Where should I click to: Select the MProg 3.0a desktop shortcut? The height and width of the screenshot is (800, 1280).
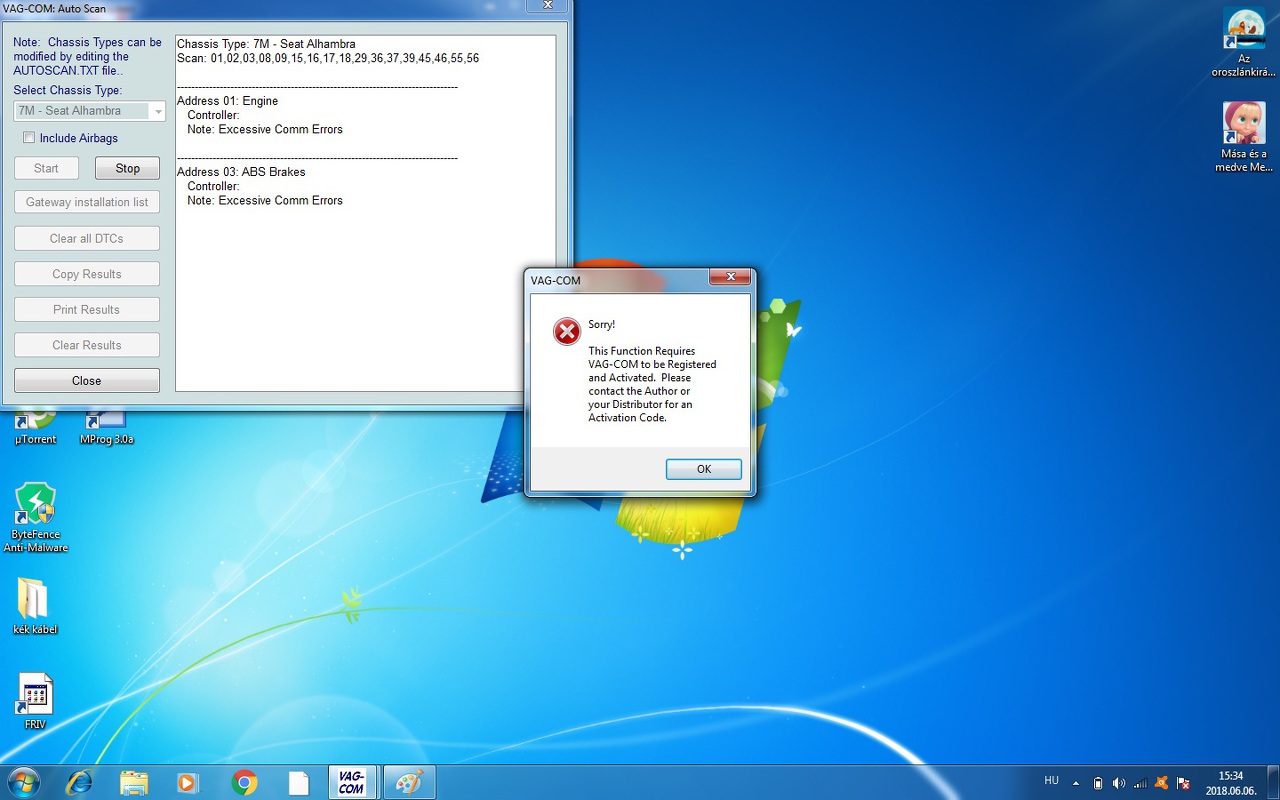click(x=106, y=427)
